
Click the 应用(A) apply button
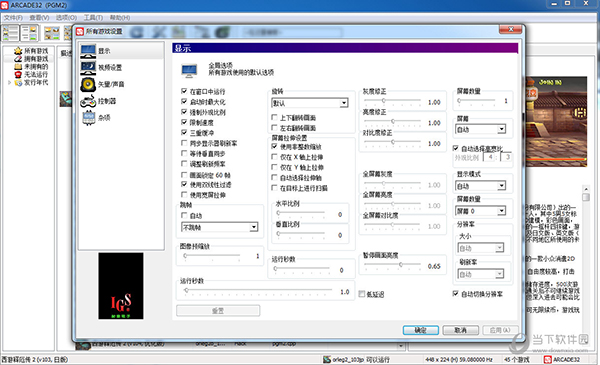tap(501, 330)
